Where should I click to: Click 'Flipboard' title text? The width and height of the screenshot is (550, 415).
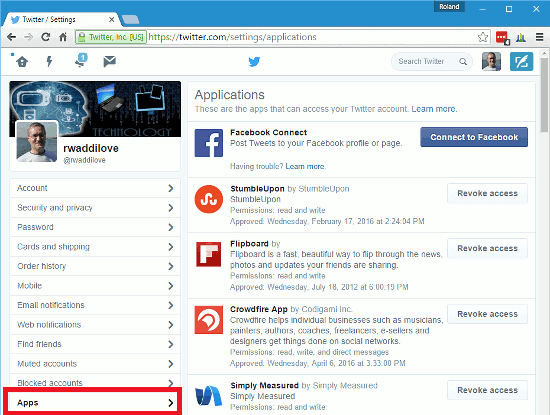pos(249,244)
